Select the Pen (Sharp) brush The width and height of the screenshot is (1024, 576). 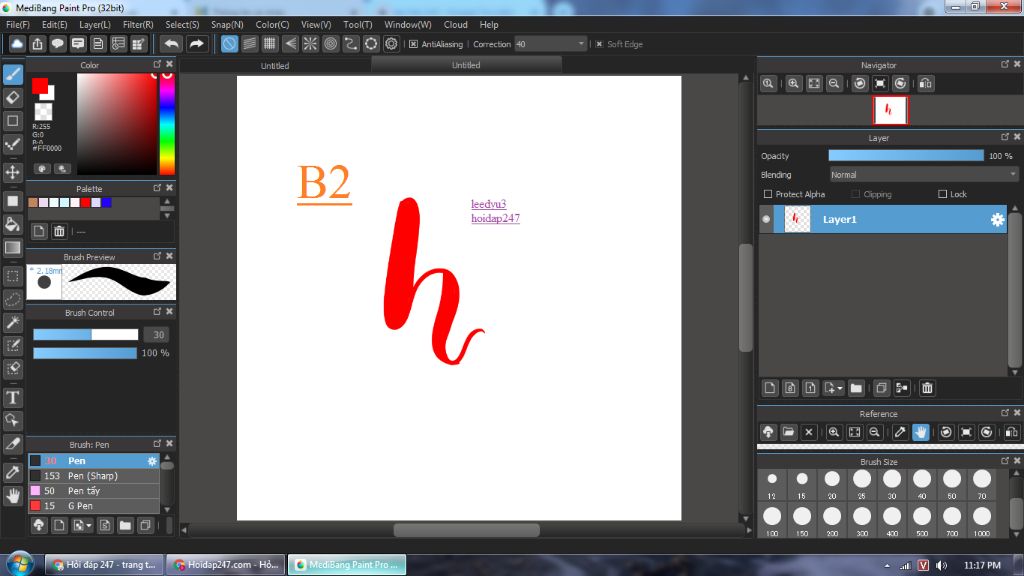pos(94,475)
